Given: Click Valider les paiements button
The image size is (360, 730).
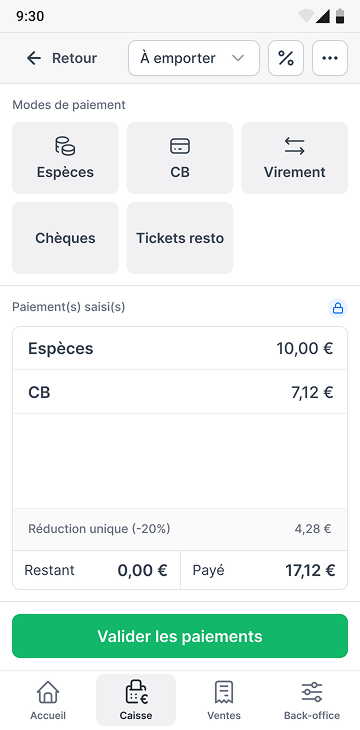Looking at the screenshot, I should point(180,636).
